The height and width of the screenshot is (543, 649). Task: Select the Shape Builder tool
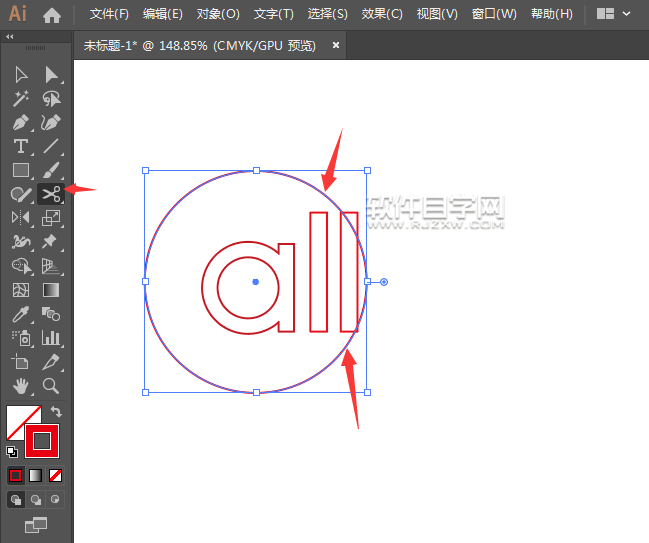(x=21, y=266)
